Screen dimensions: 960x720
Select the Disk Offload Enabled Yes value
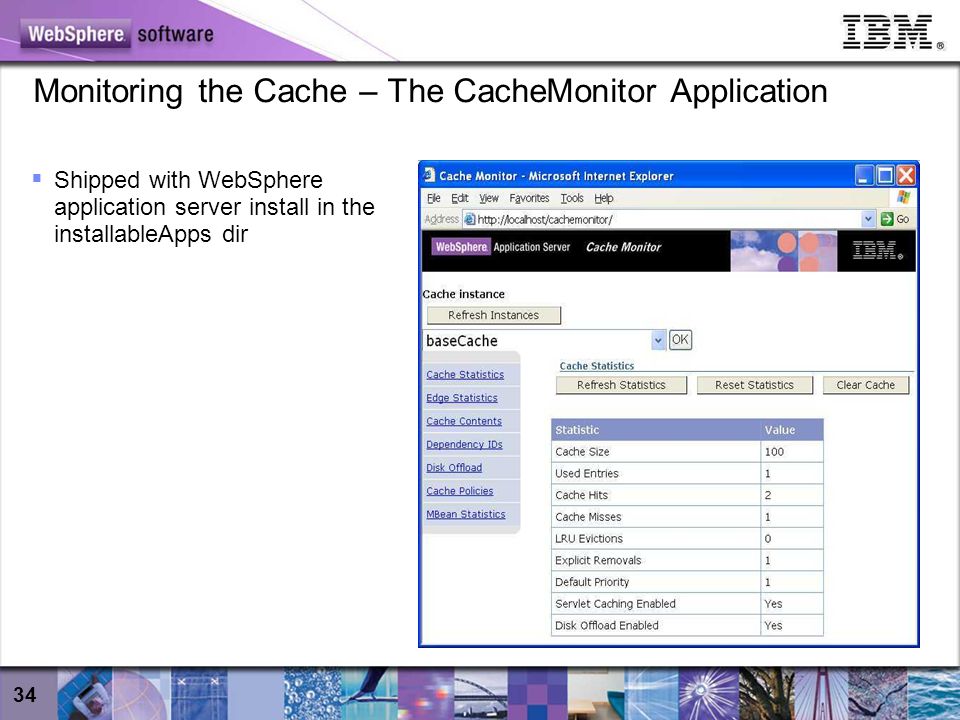[x=773, y=626]
